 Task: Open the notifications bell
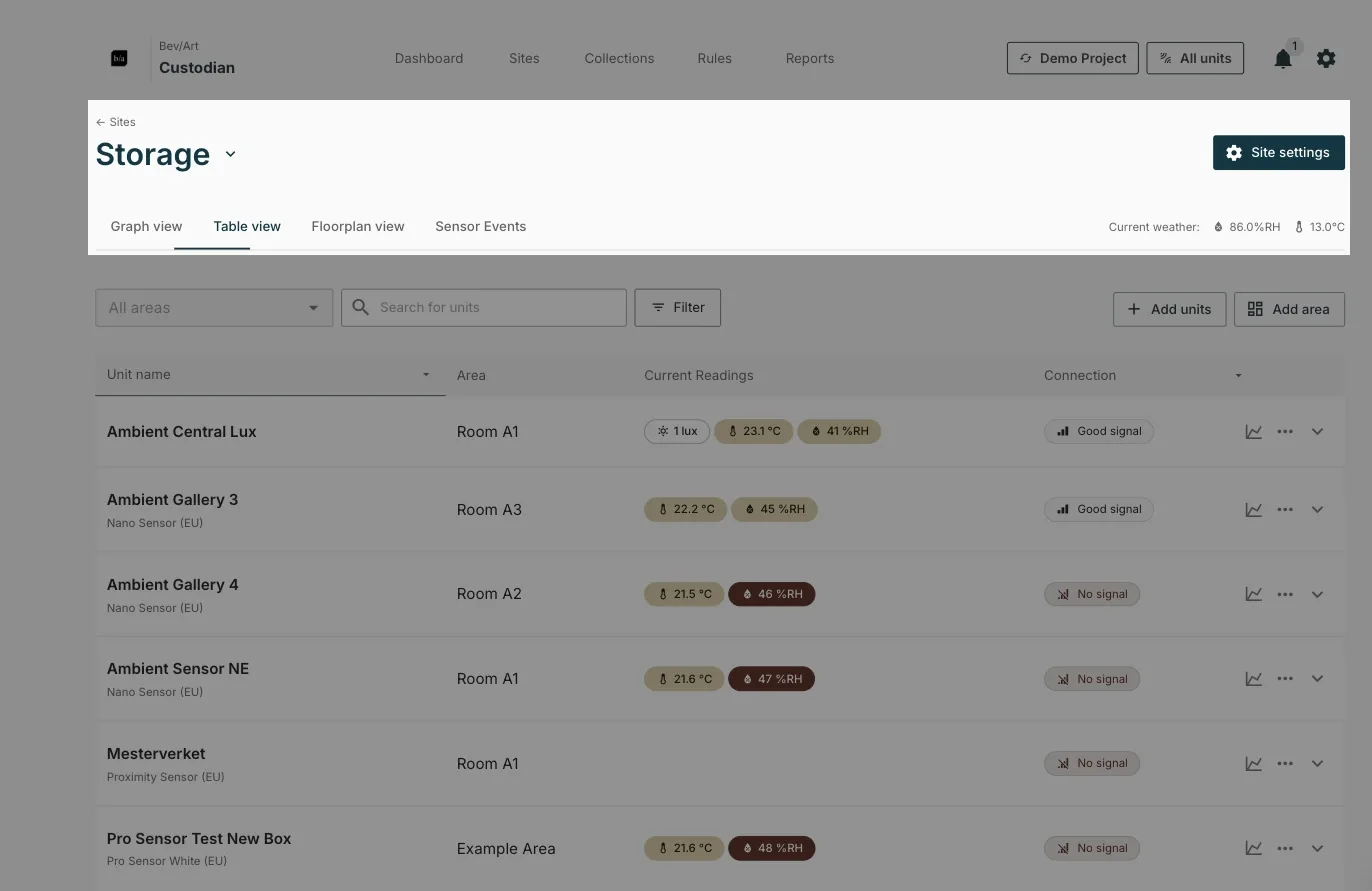pos(1283,59)
